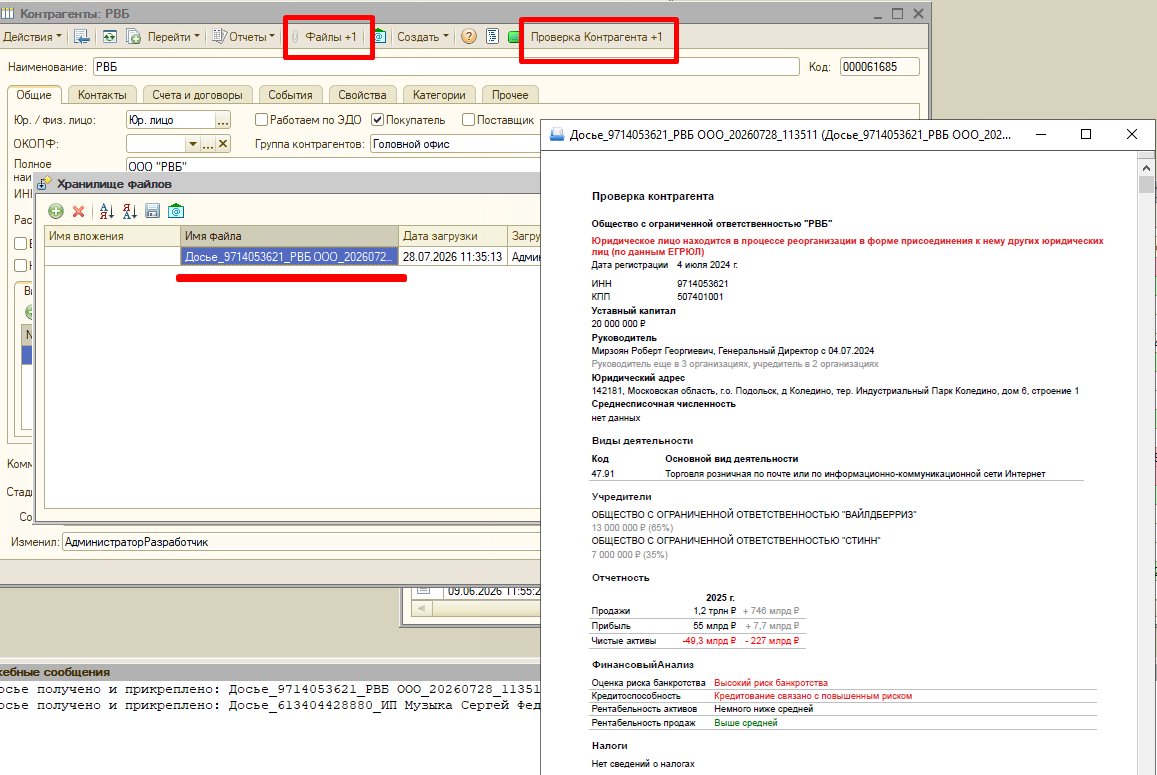Click the document list icon after help
The image size is (1157, 775).
tap(492, 37)
